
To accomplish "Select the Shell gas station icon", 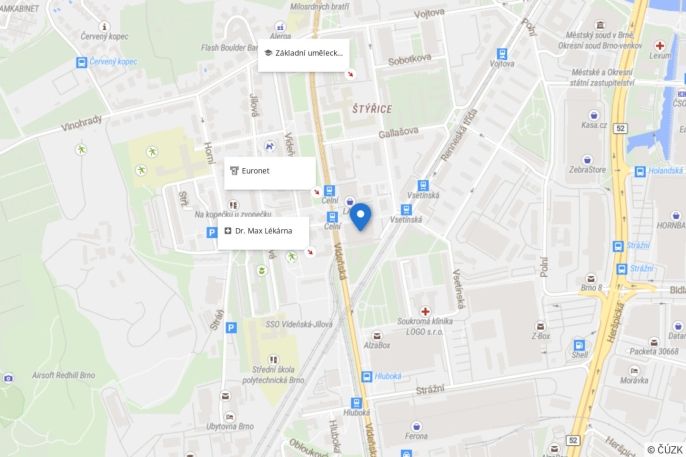I will [578, 345].
